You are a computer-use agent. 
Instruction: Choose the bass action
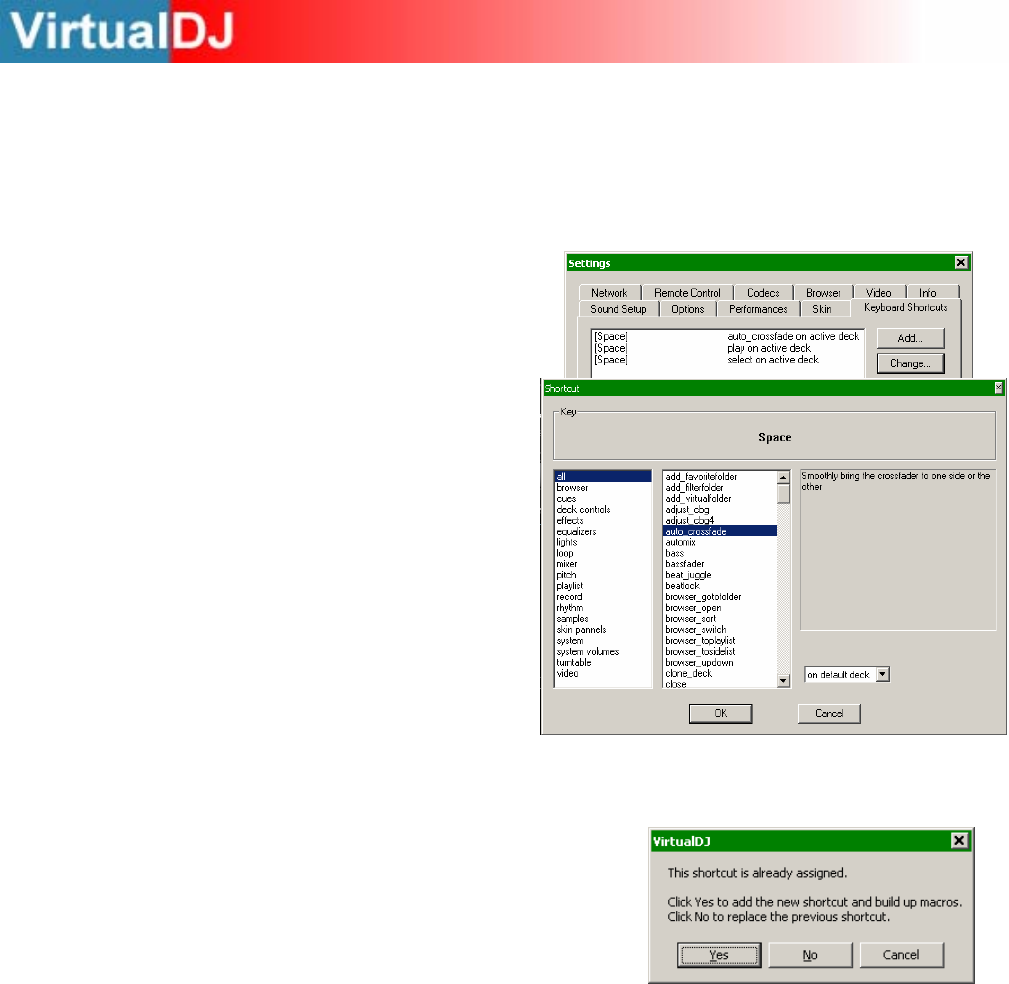coord(720,553)
